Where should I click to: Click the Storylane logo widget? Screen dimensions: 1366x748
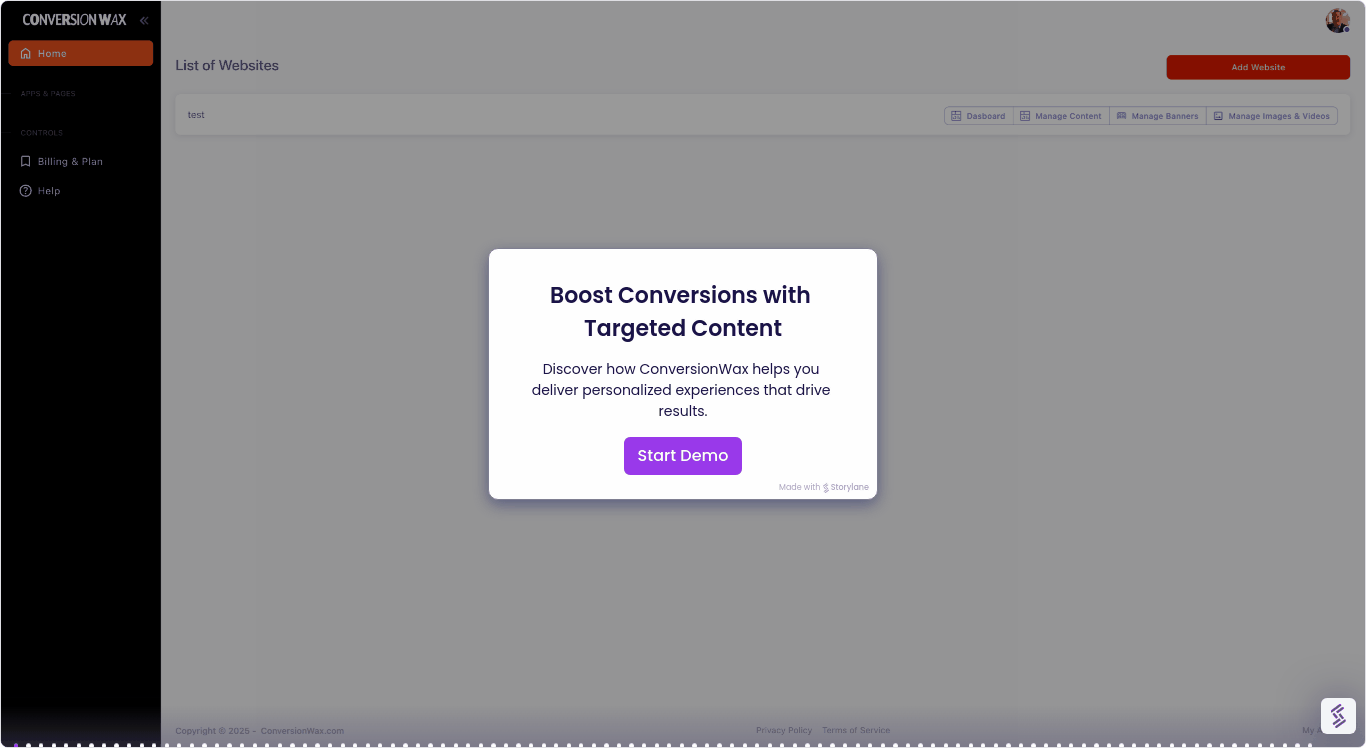pos(1338,716)
